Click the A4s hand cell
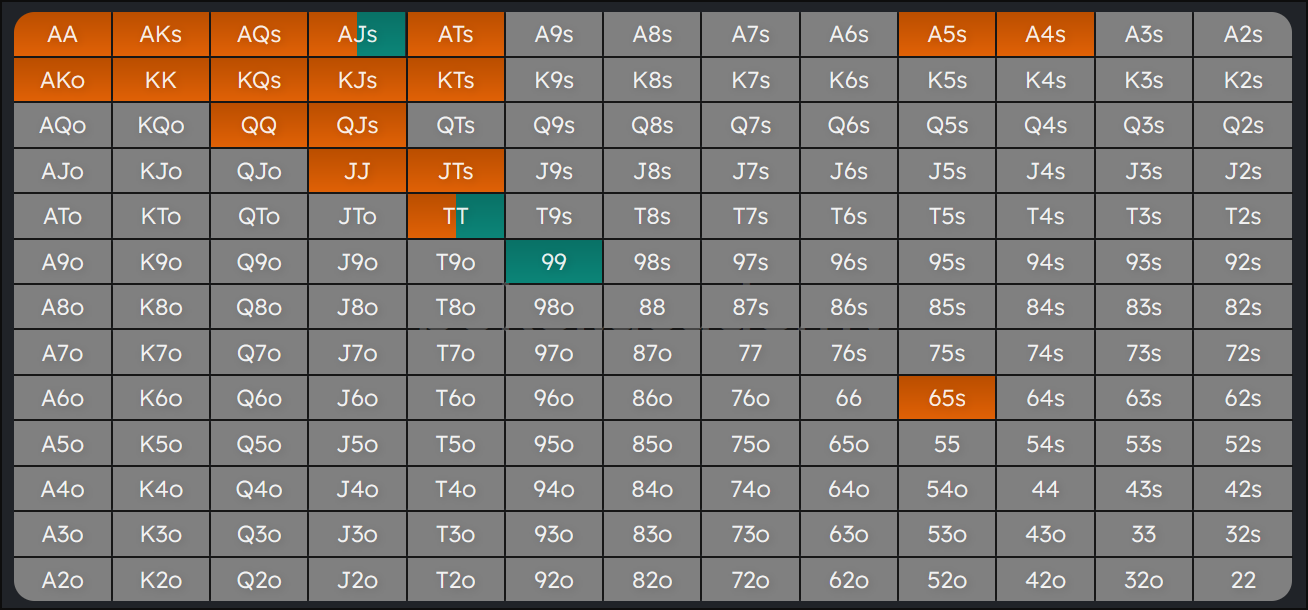This screenshot has height=610, width=1308. (1045, 35)
